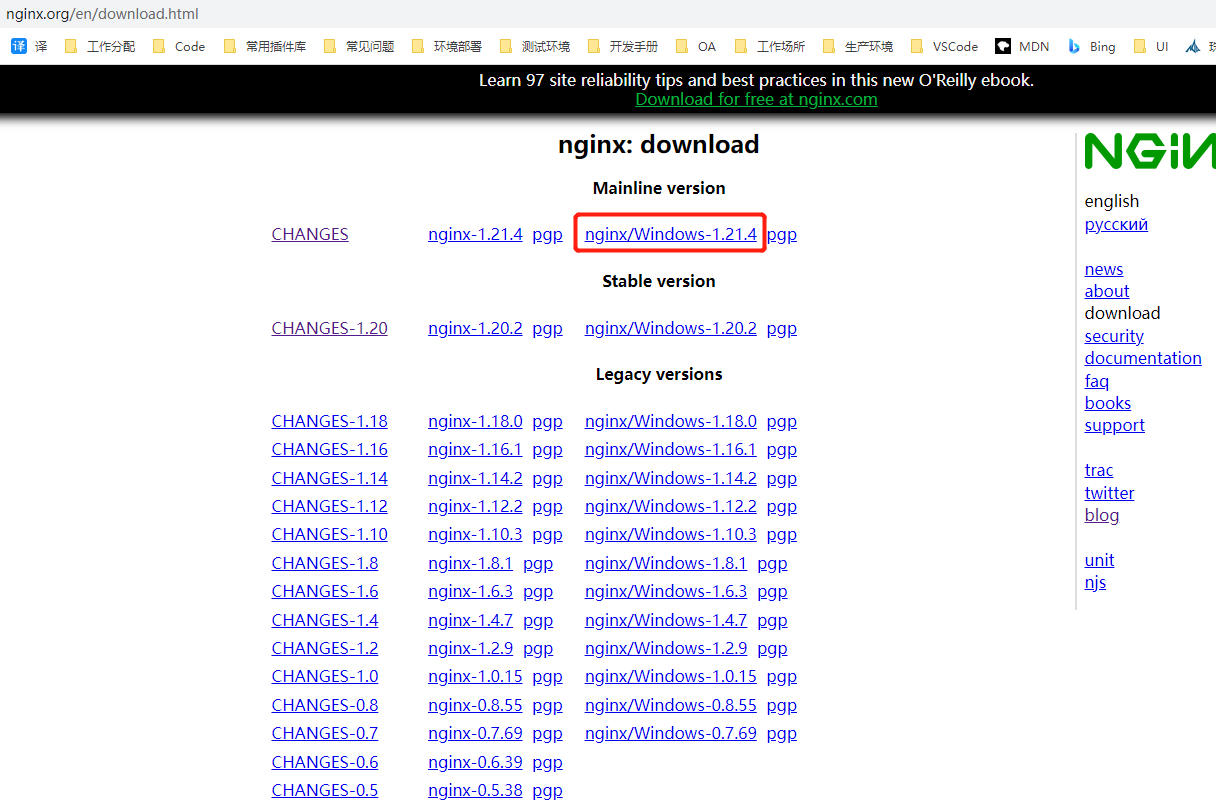Open the 工作分配 bookmark folder

point(99,46)
